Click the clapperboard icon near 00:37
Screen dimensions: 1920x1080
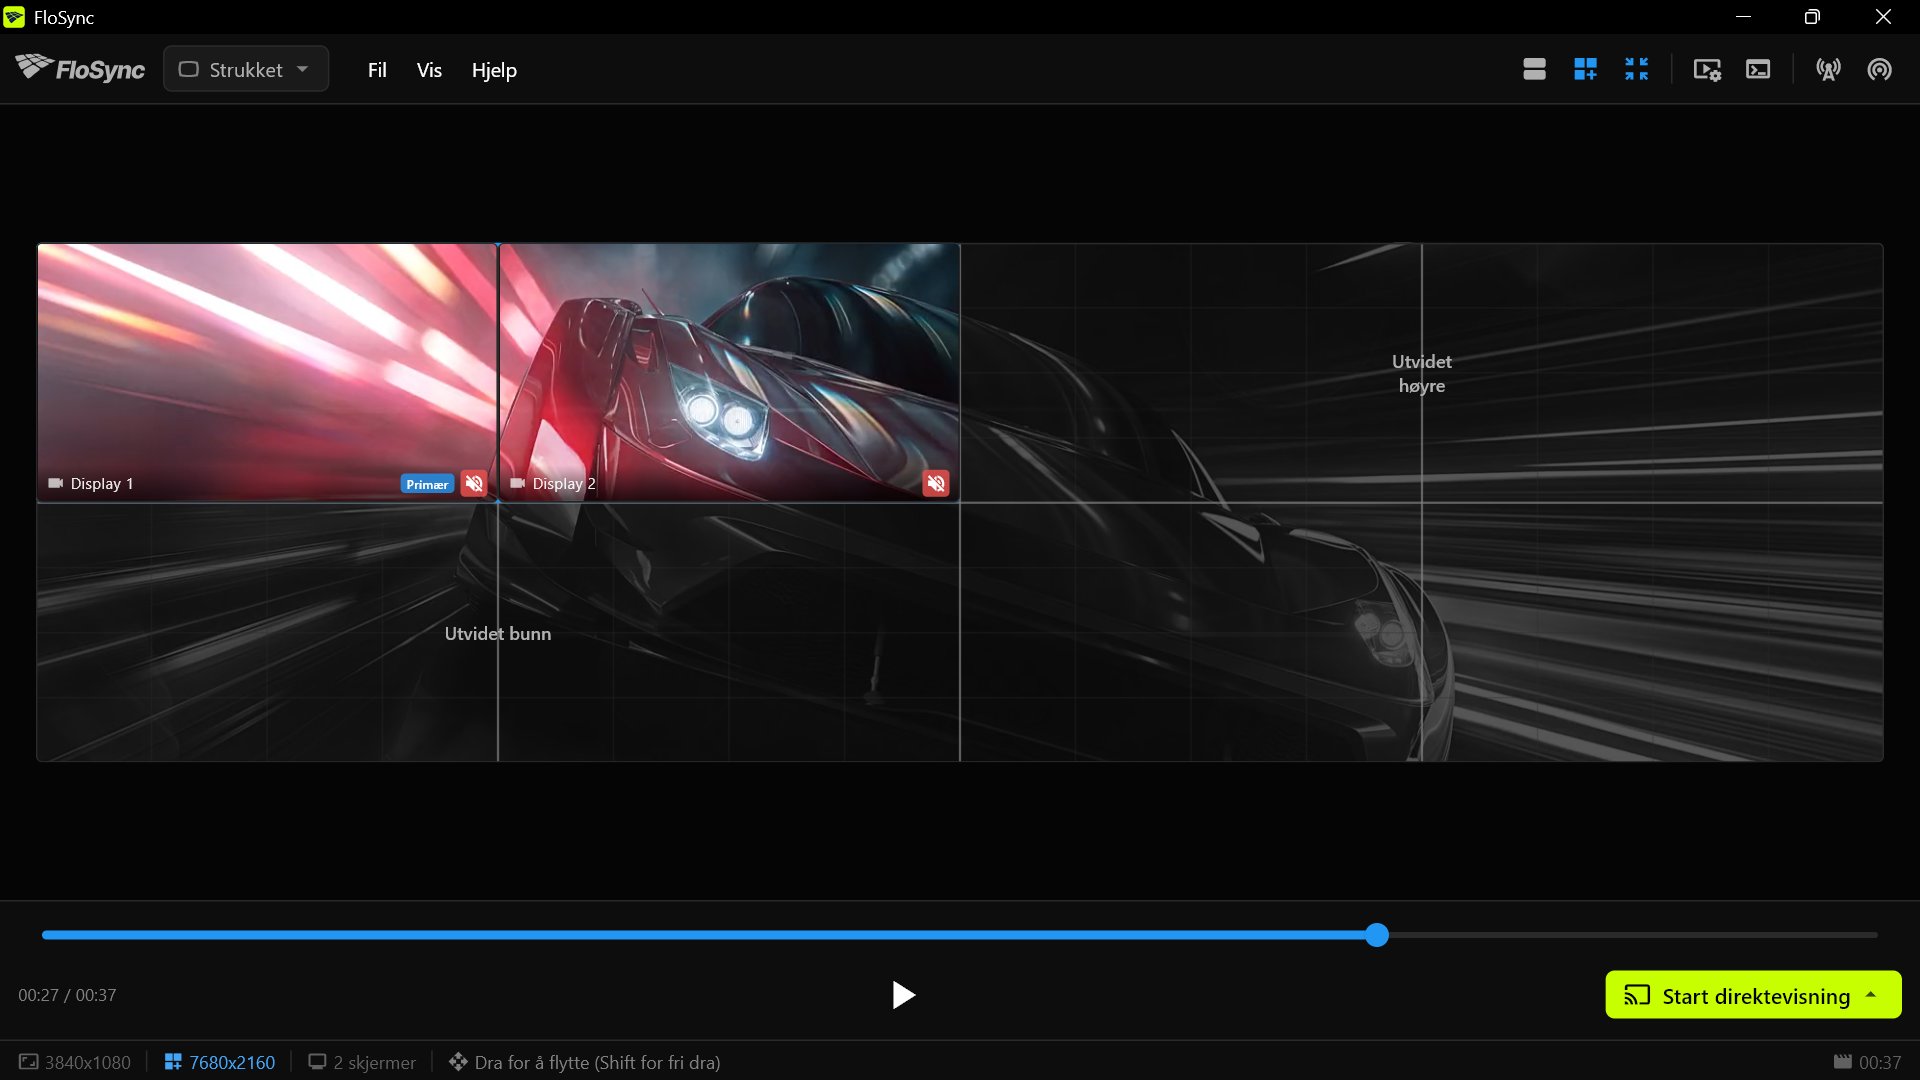tap(1843, 1061)
